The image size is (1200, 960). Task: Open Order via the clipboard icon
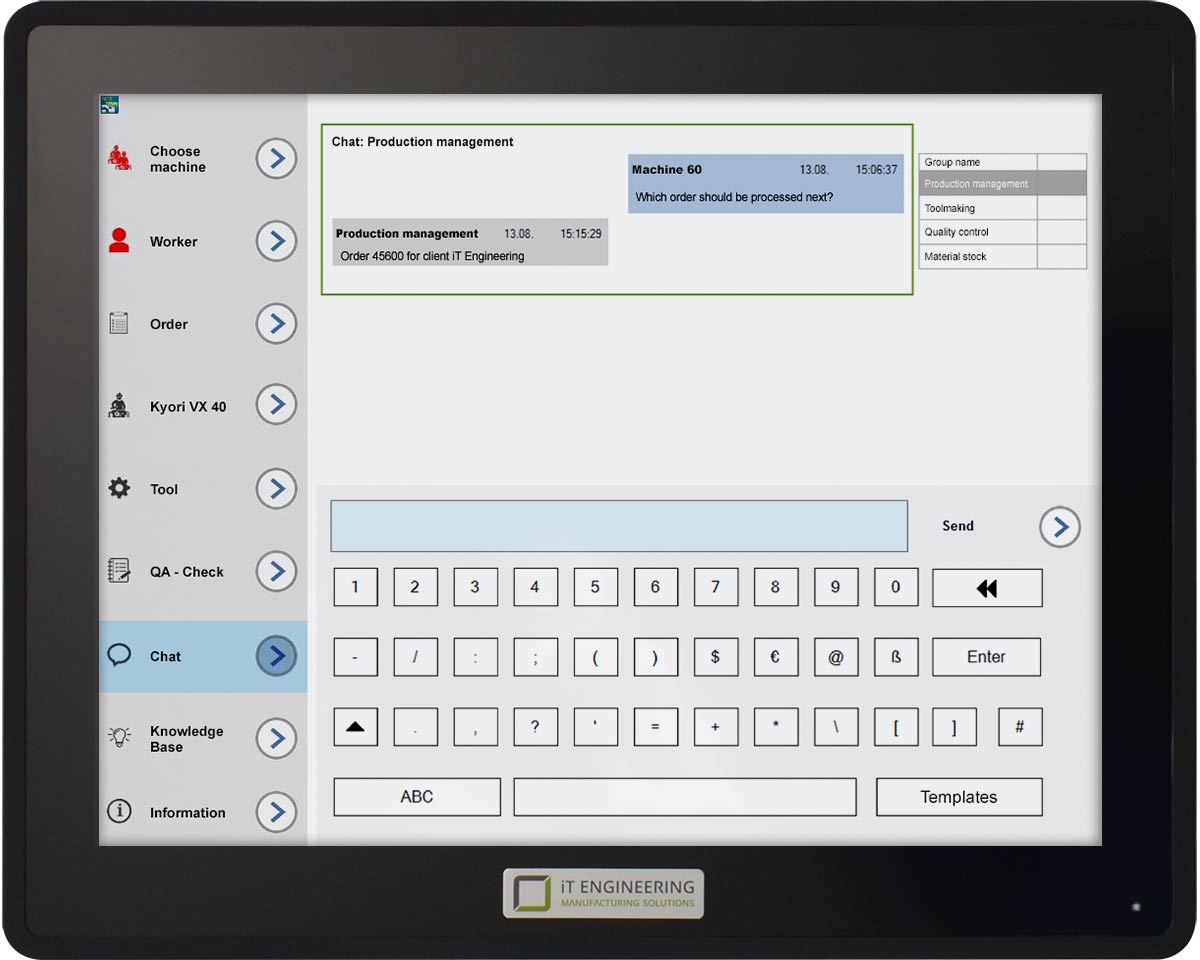coord(118,323)
